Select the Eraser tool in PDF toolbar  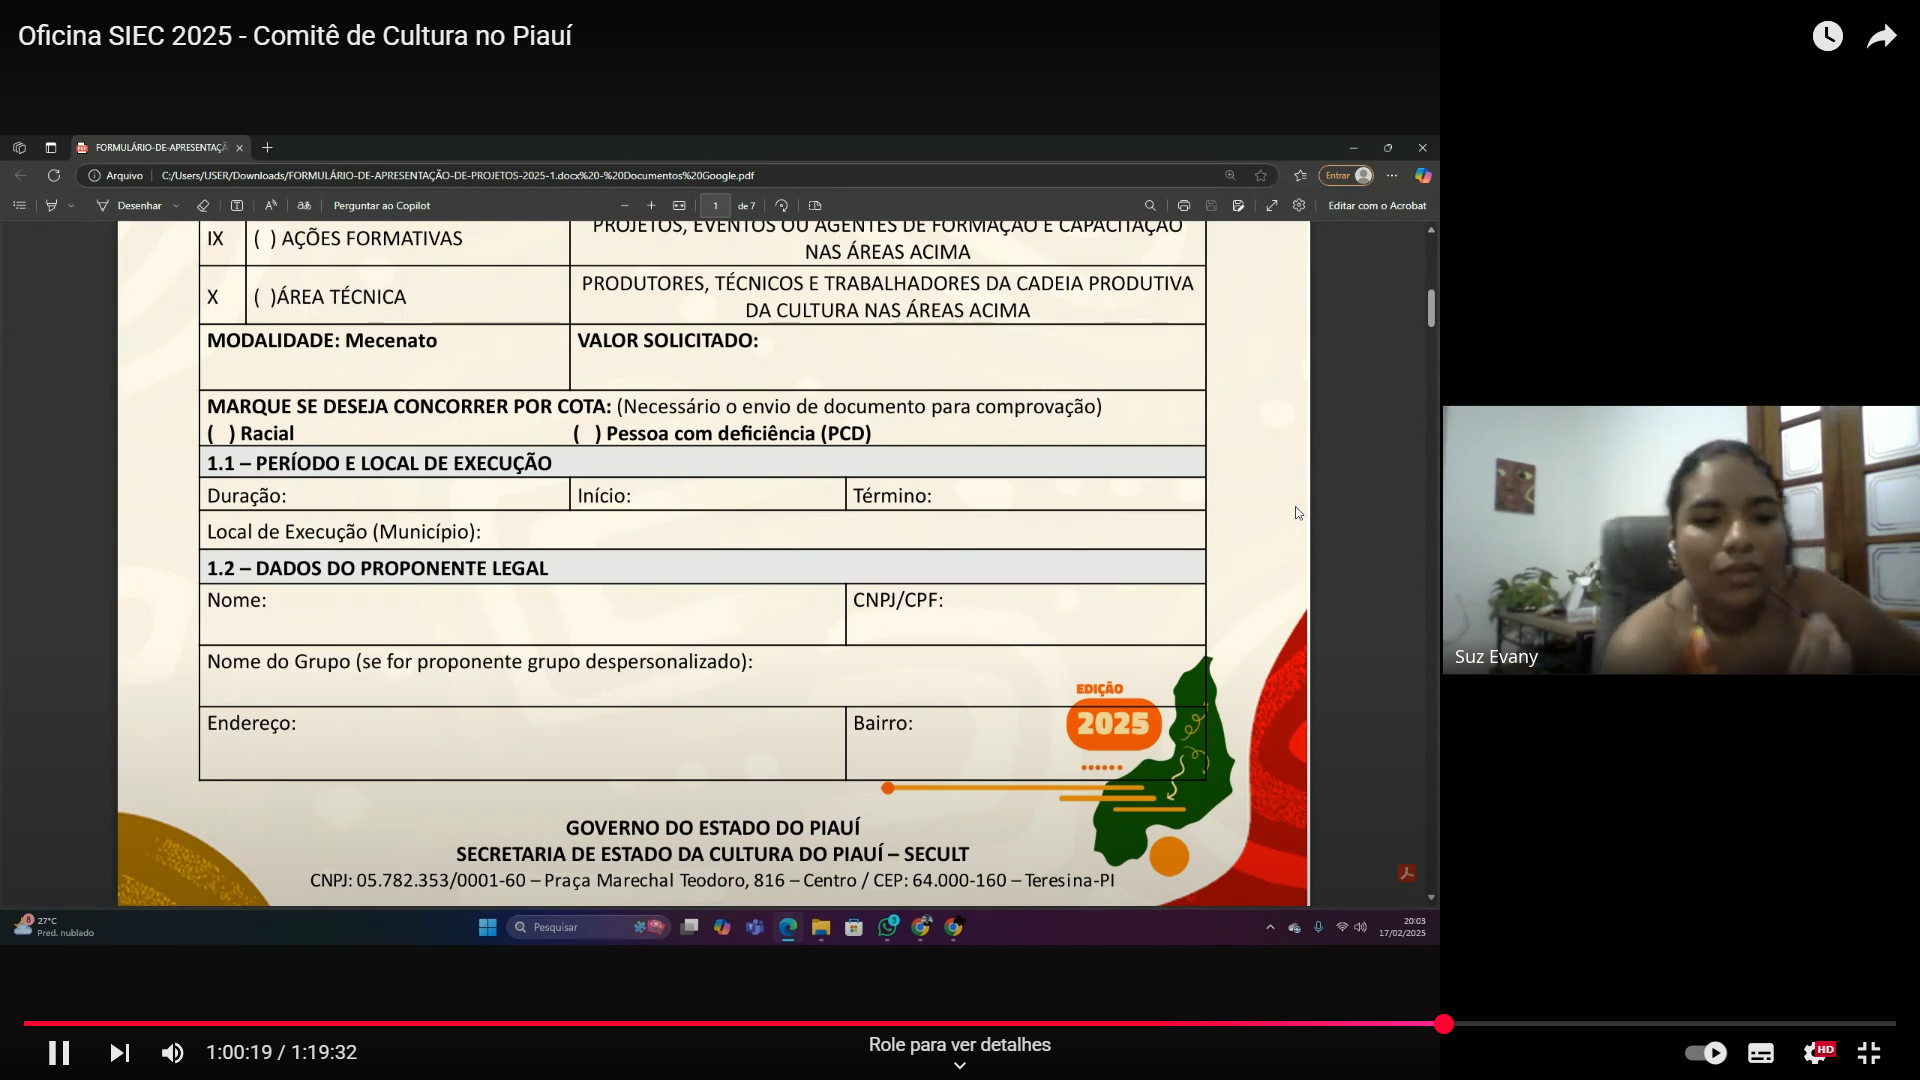(x=203, y=206)
